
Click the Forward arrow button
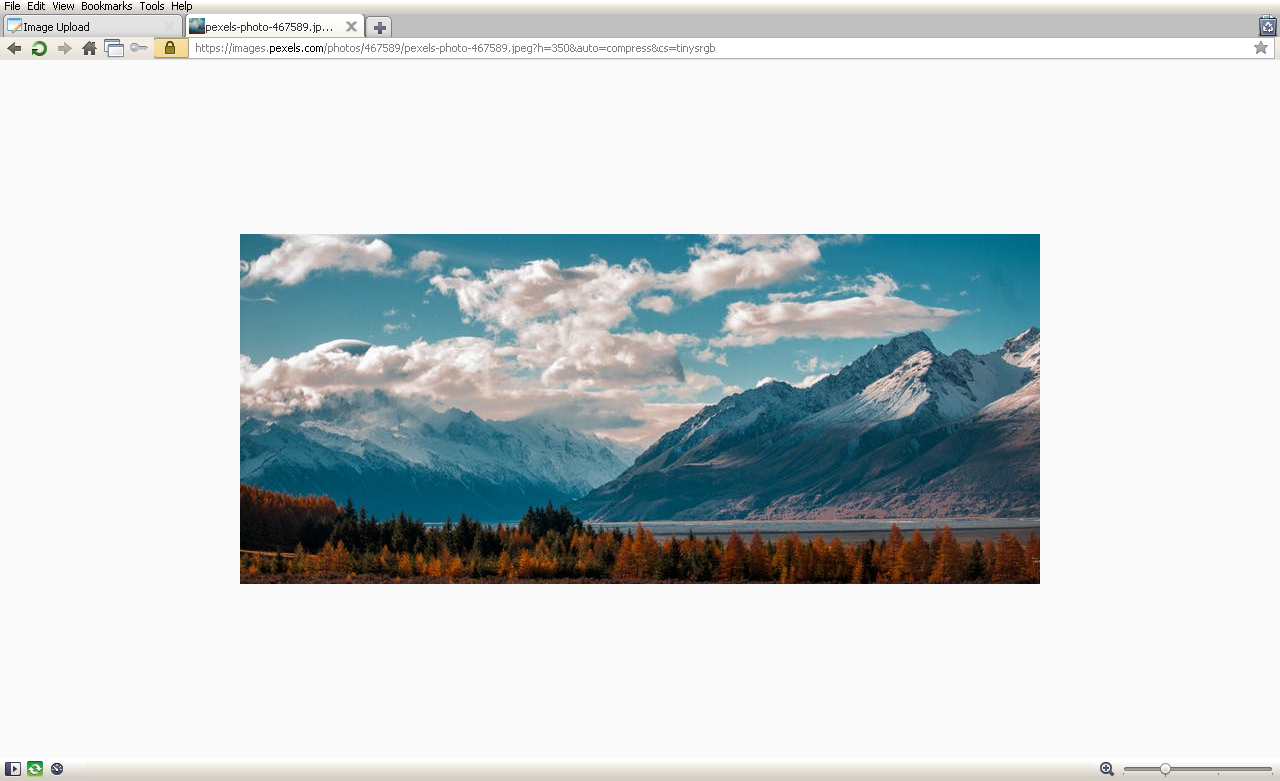pos(65,48)
